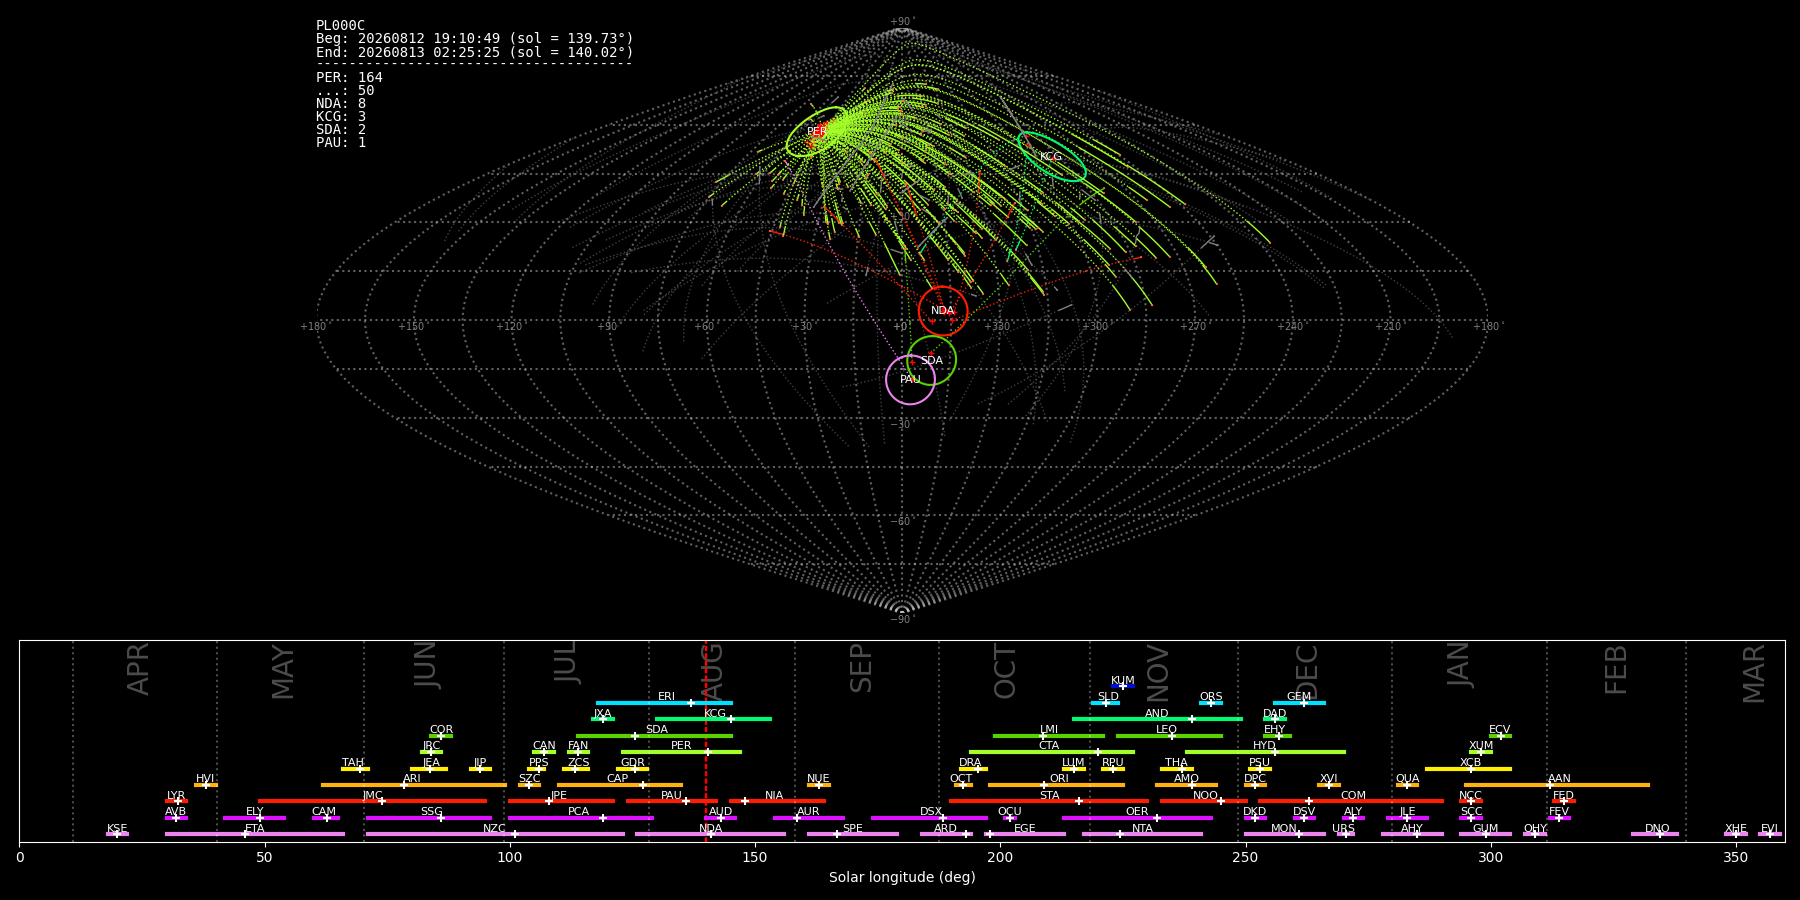
Task: Select the cyan ERI shower bar
Action: [664, 703]
